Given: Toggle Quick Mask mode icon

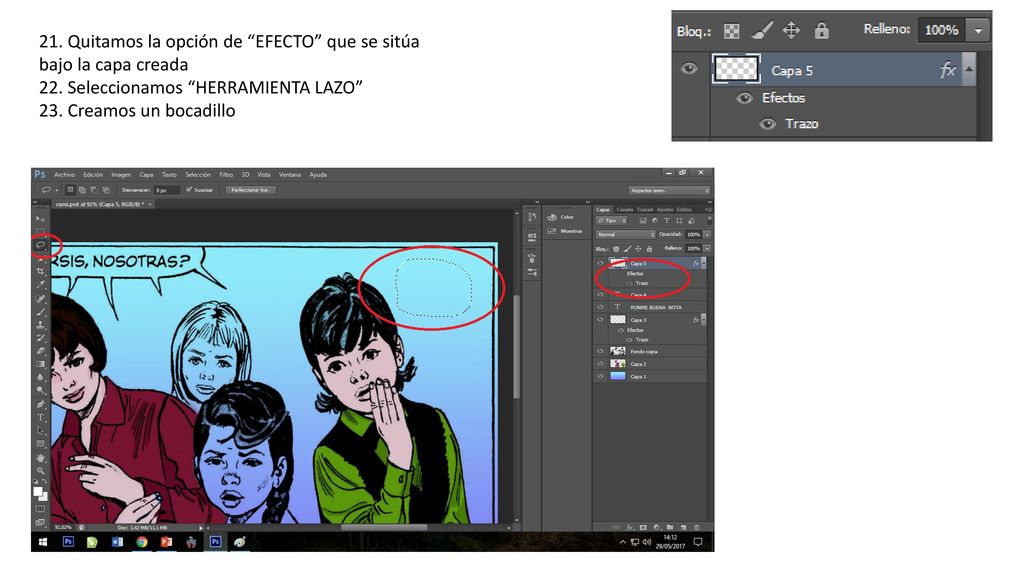Looking at the screenshot, I should (40, 509).
